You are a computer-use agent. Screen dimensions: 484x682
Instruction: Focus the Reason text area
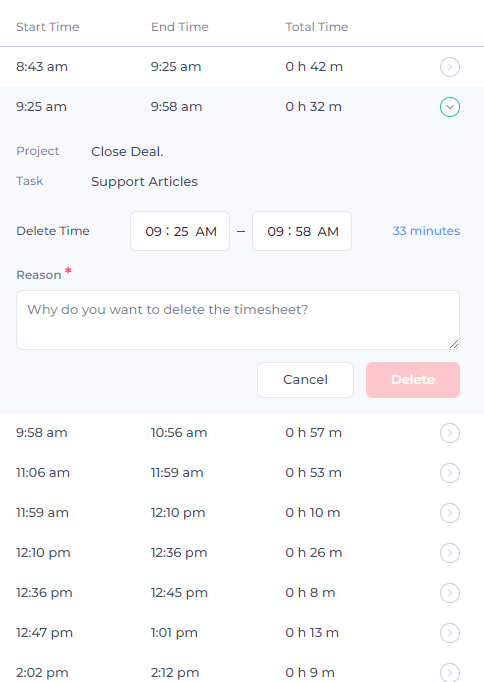click(x=238, y=320)
